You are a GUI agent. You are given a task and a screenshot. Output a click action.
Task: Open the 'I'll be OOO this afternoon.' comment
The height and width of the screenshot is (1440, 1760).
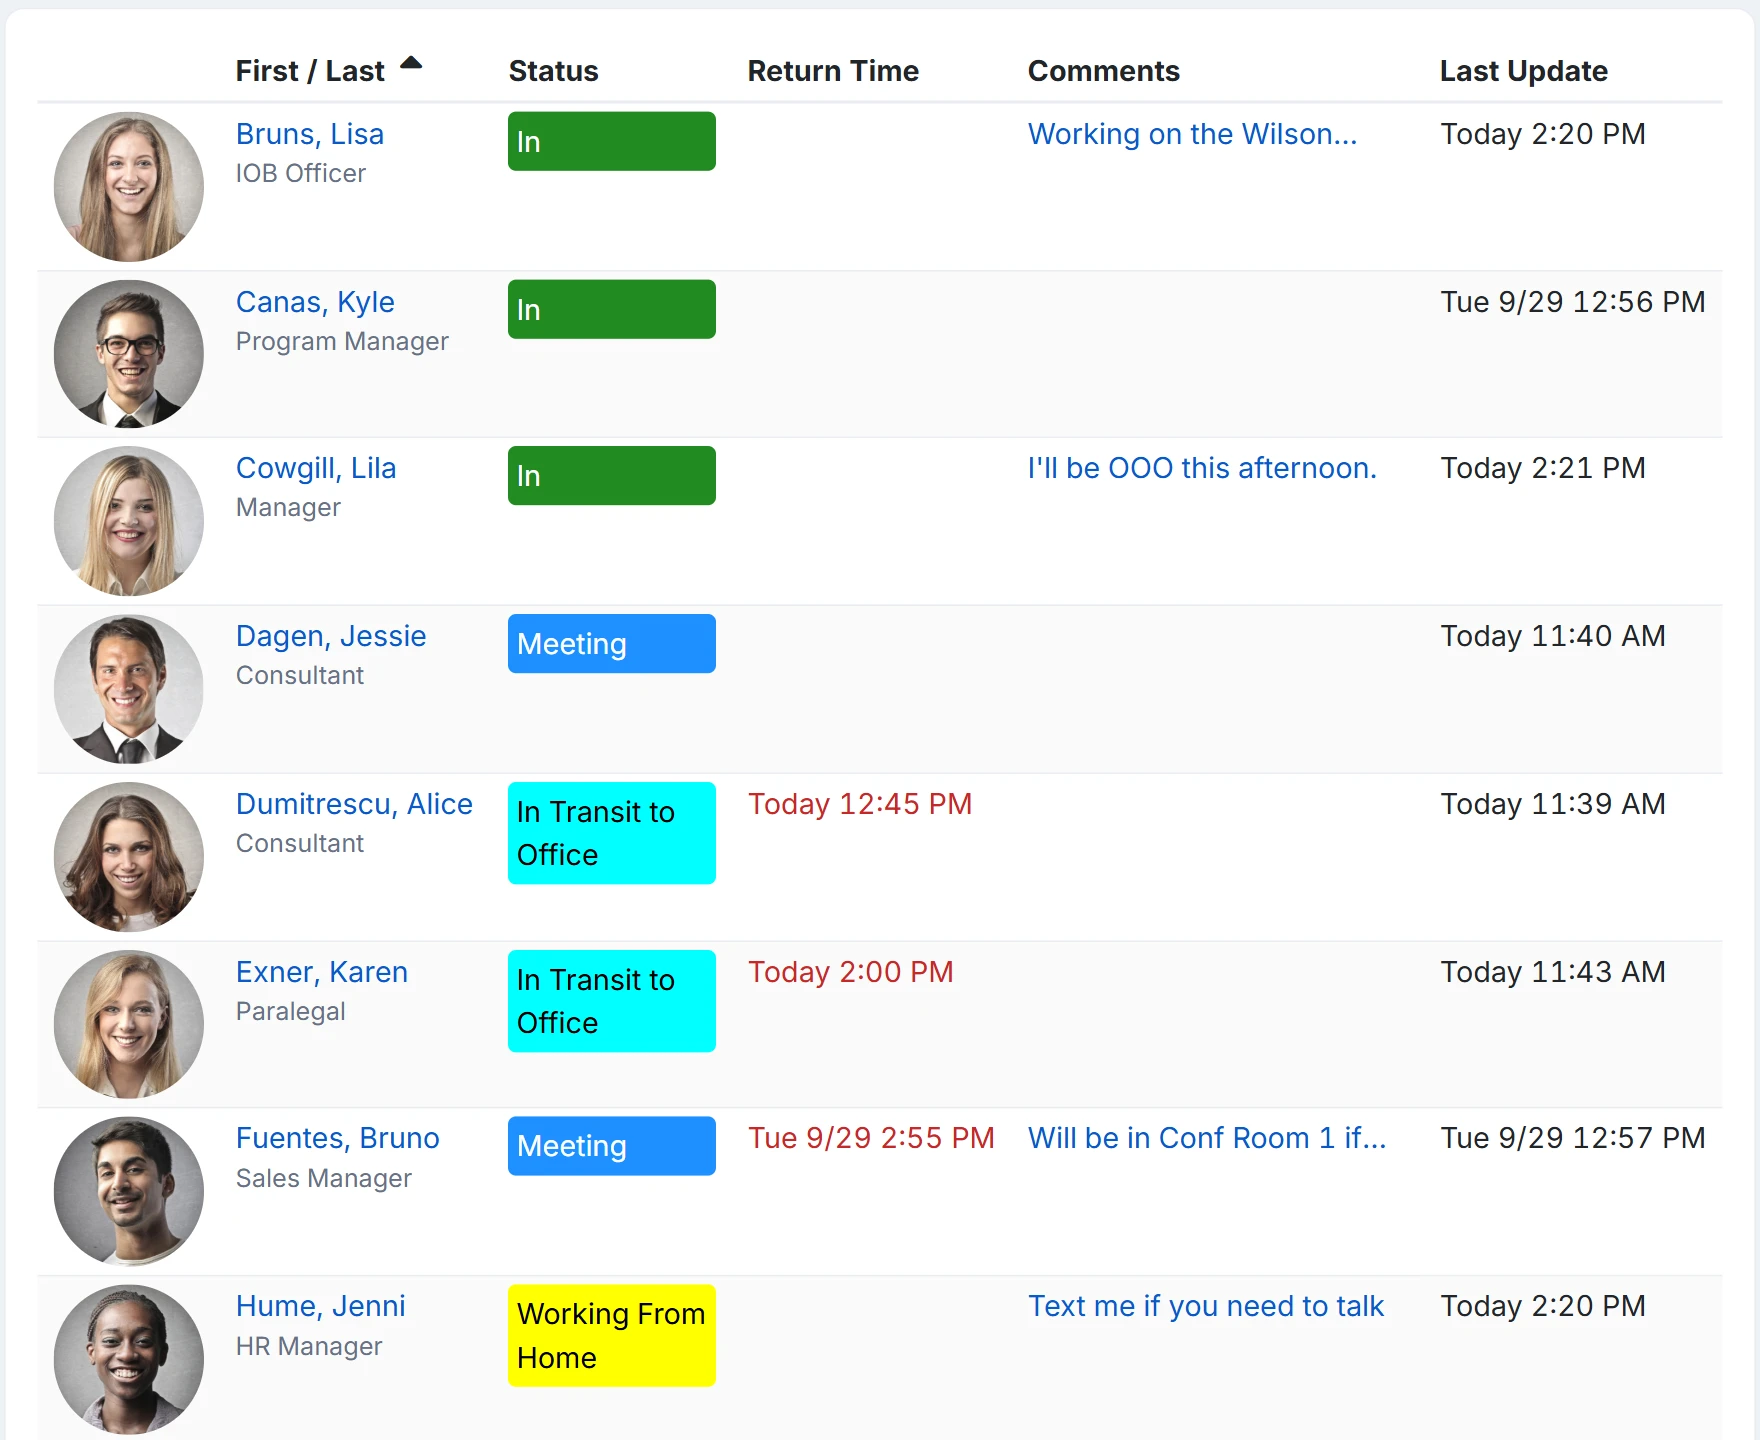click(x=1203, y=468)
